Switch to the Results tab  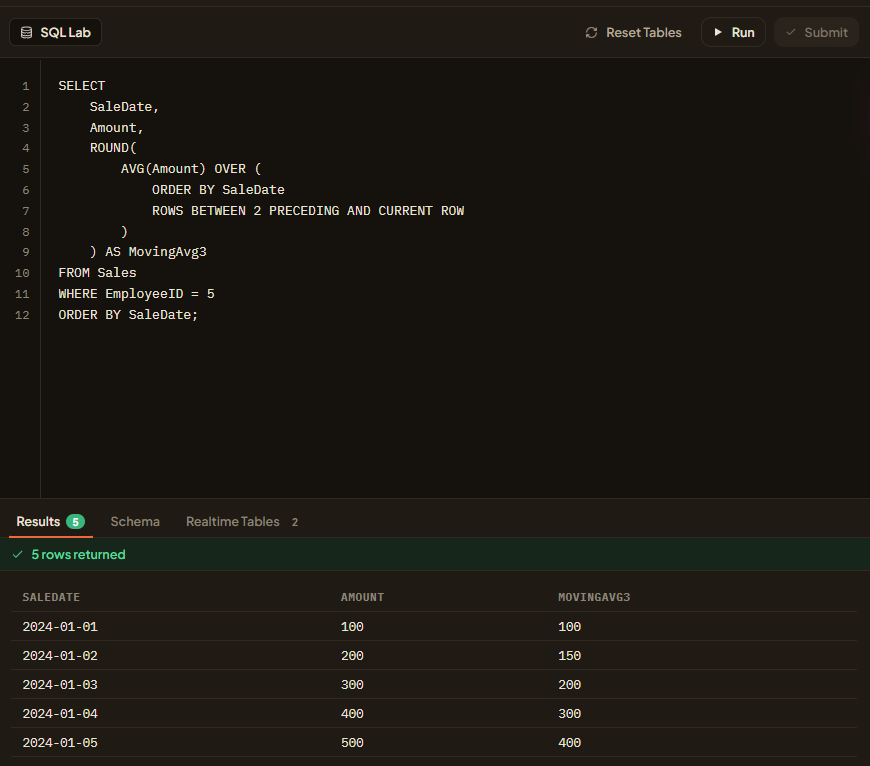pos(50,522)
